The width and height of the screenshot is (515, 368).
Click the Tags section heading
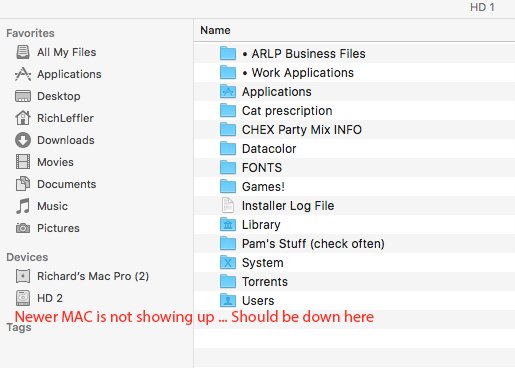19,328
